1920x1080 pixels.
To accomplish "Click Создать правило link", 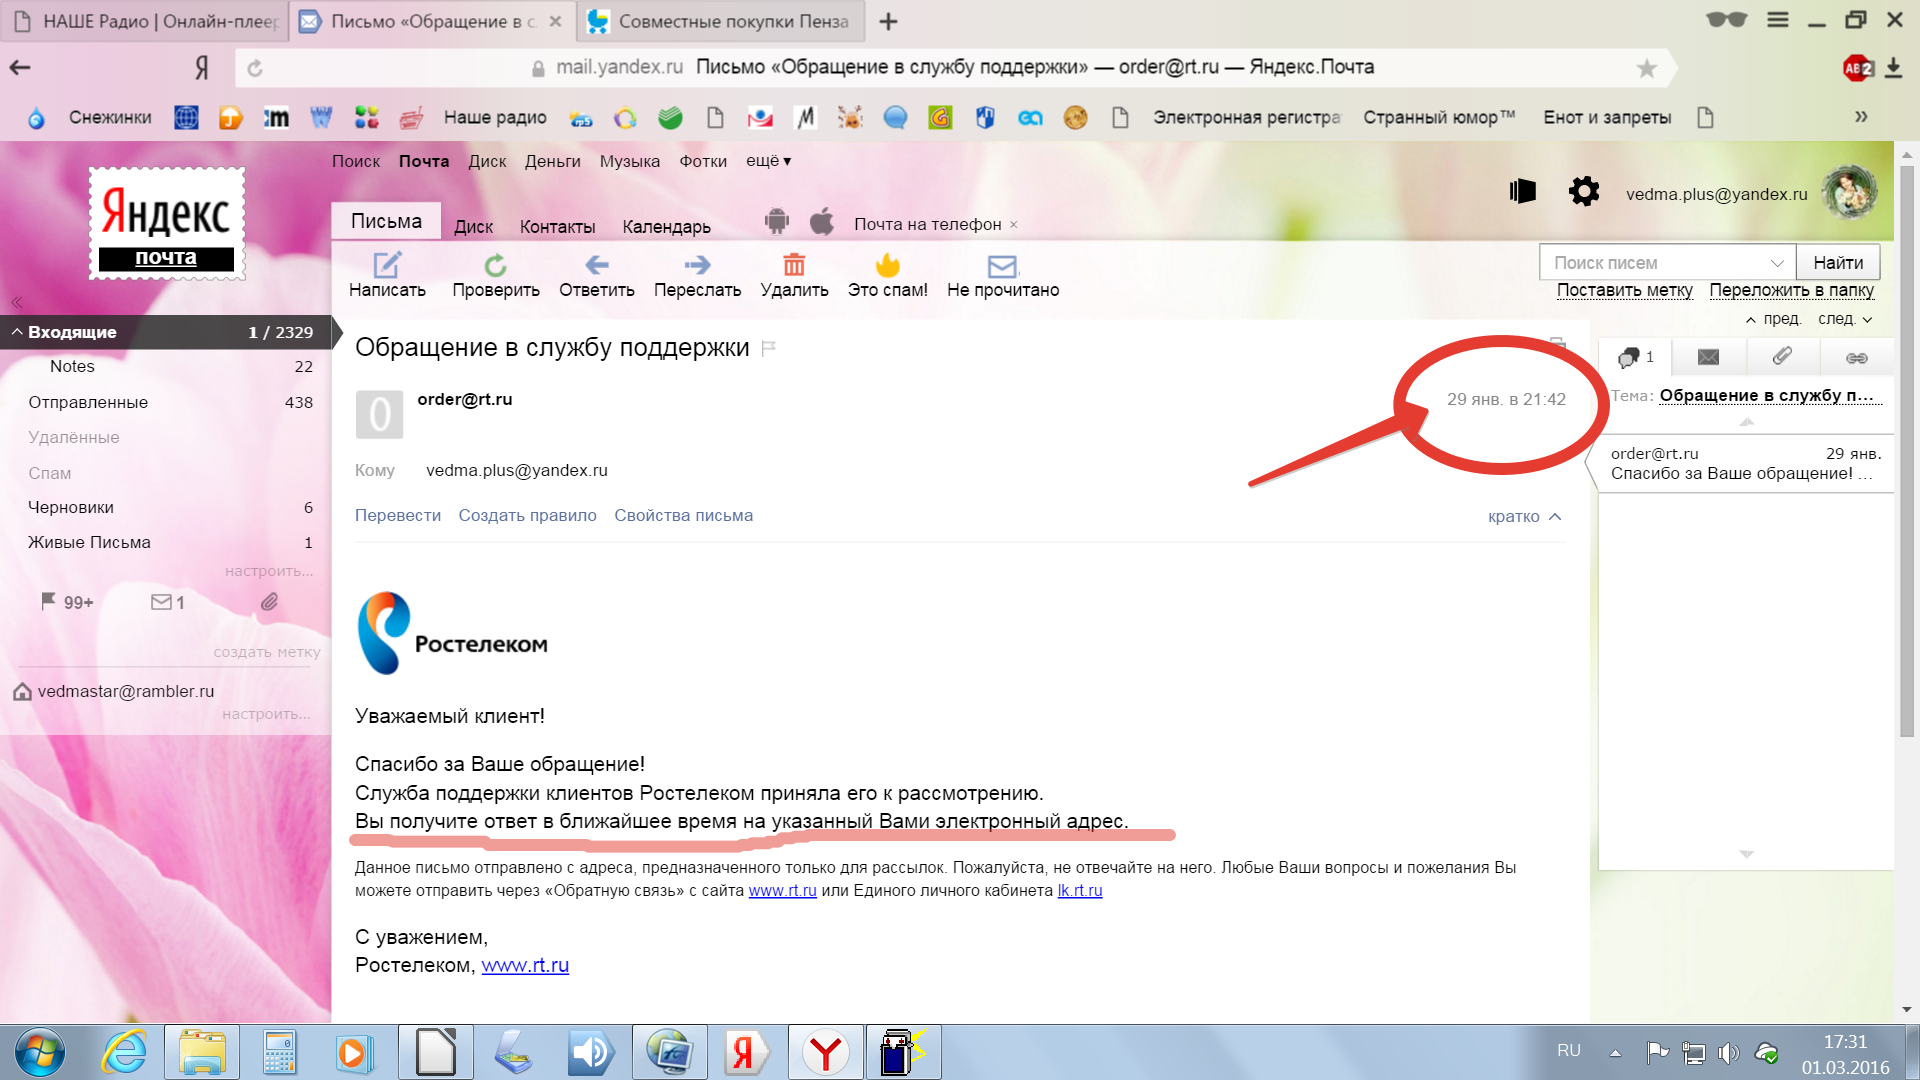I will [x=527, y=516].
